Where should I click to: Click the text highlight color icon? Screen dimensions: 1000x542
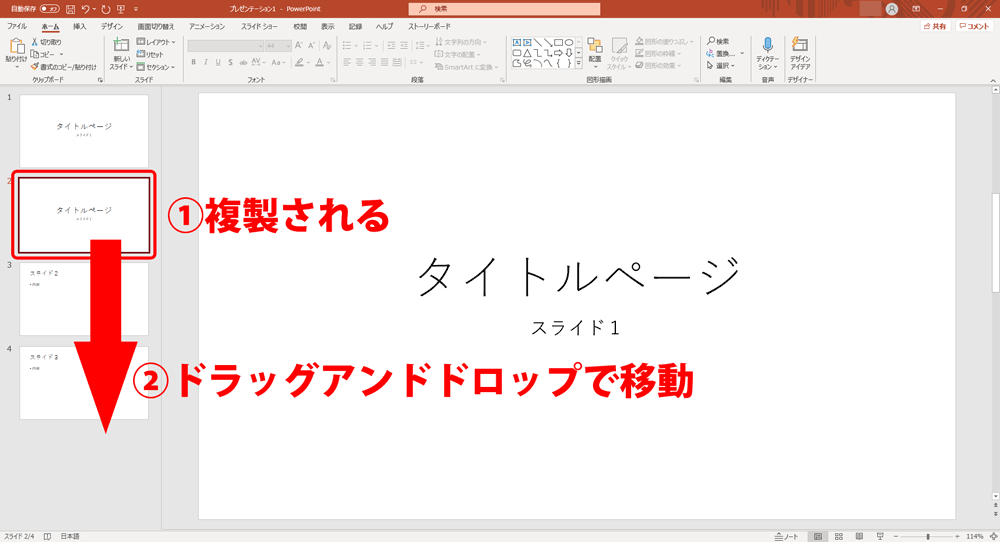[x=298, y=62]
